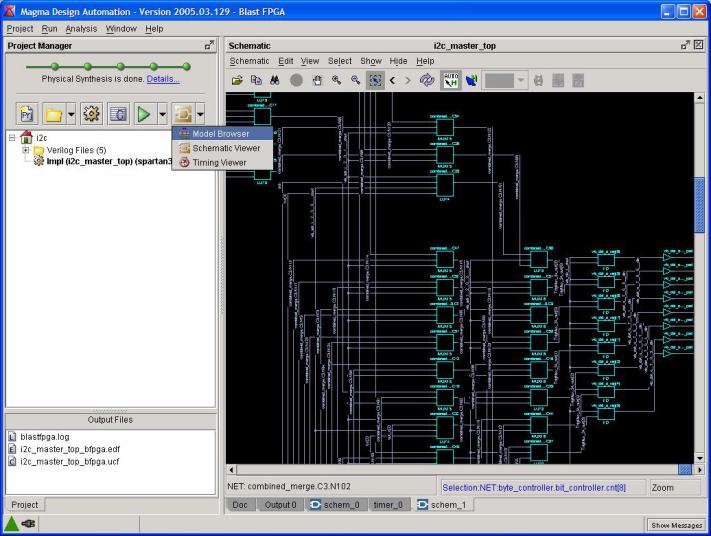The height and width of the screenshot is (536, 711).
Task: Click the grayed print icon in toolbar
Action: 538,81
